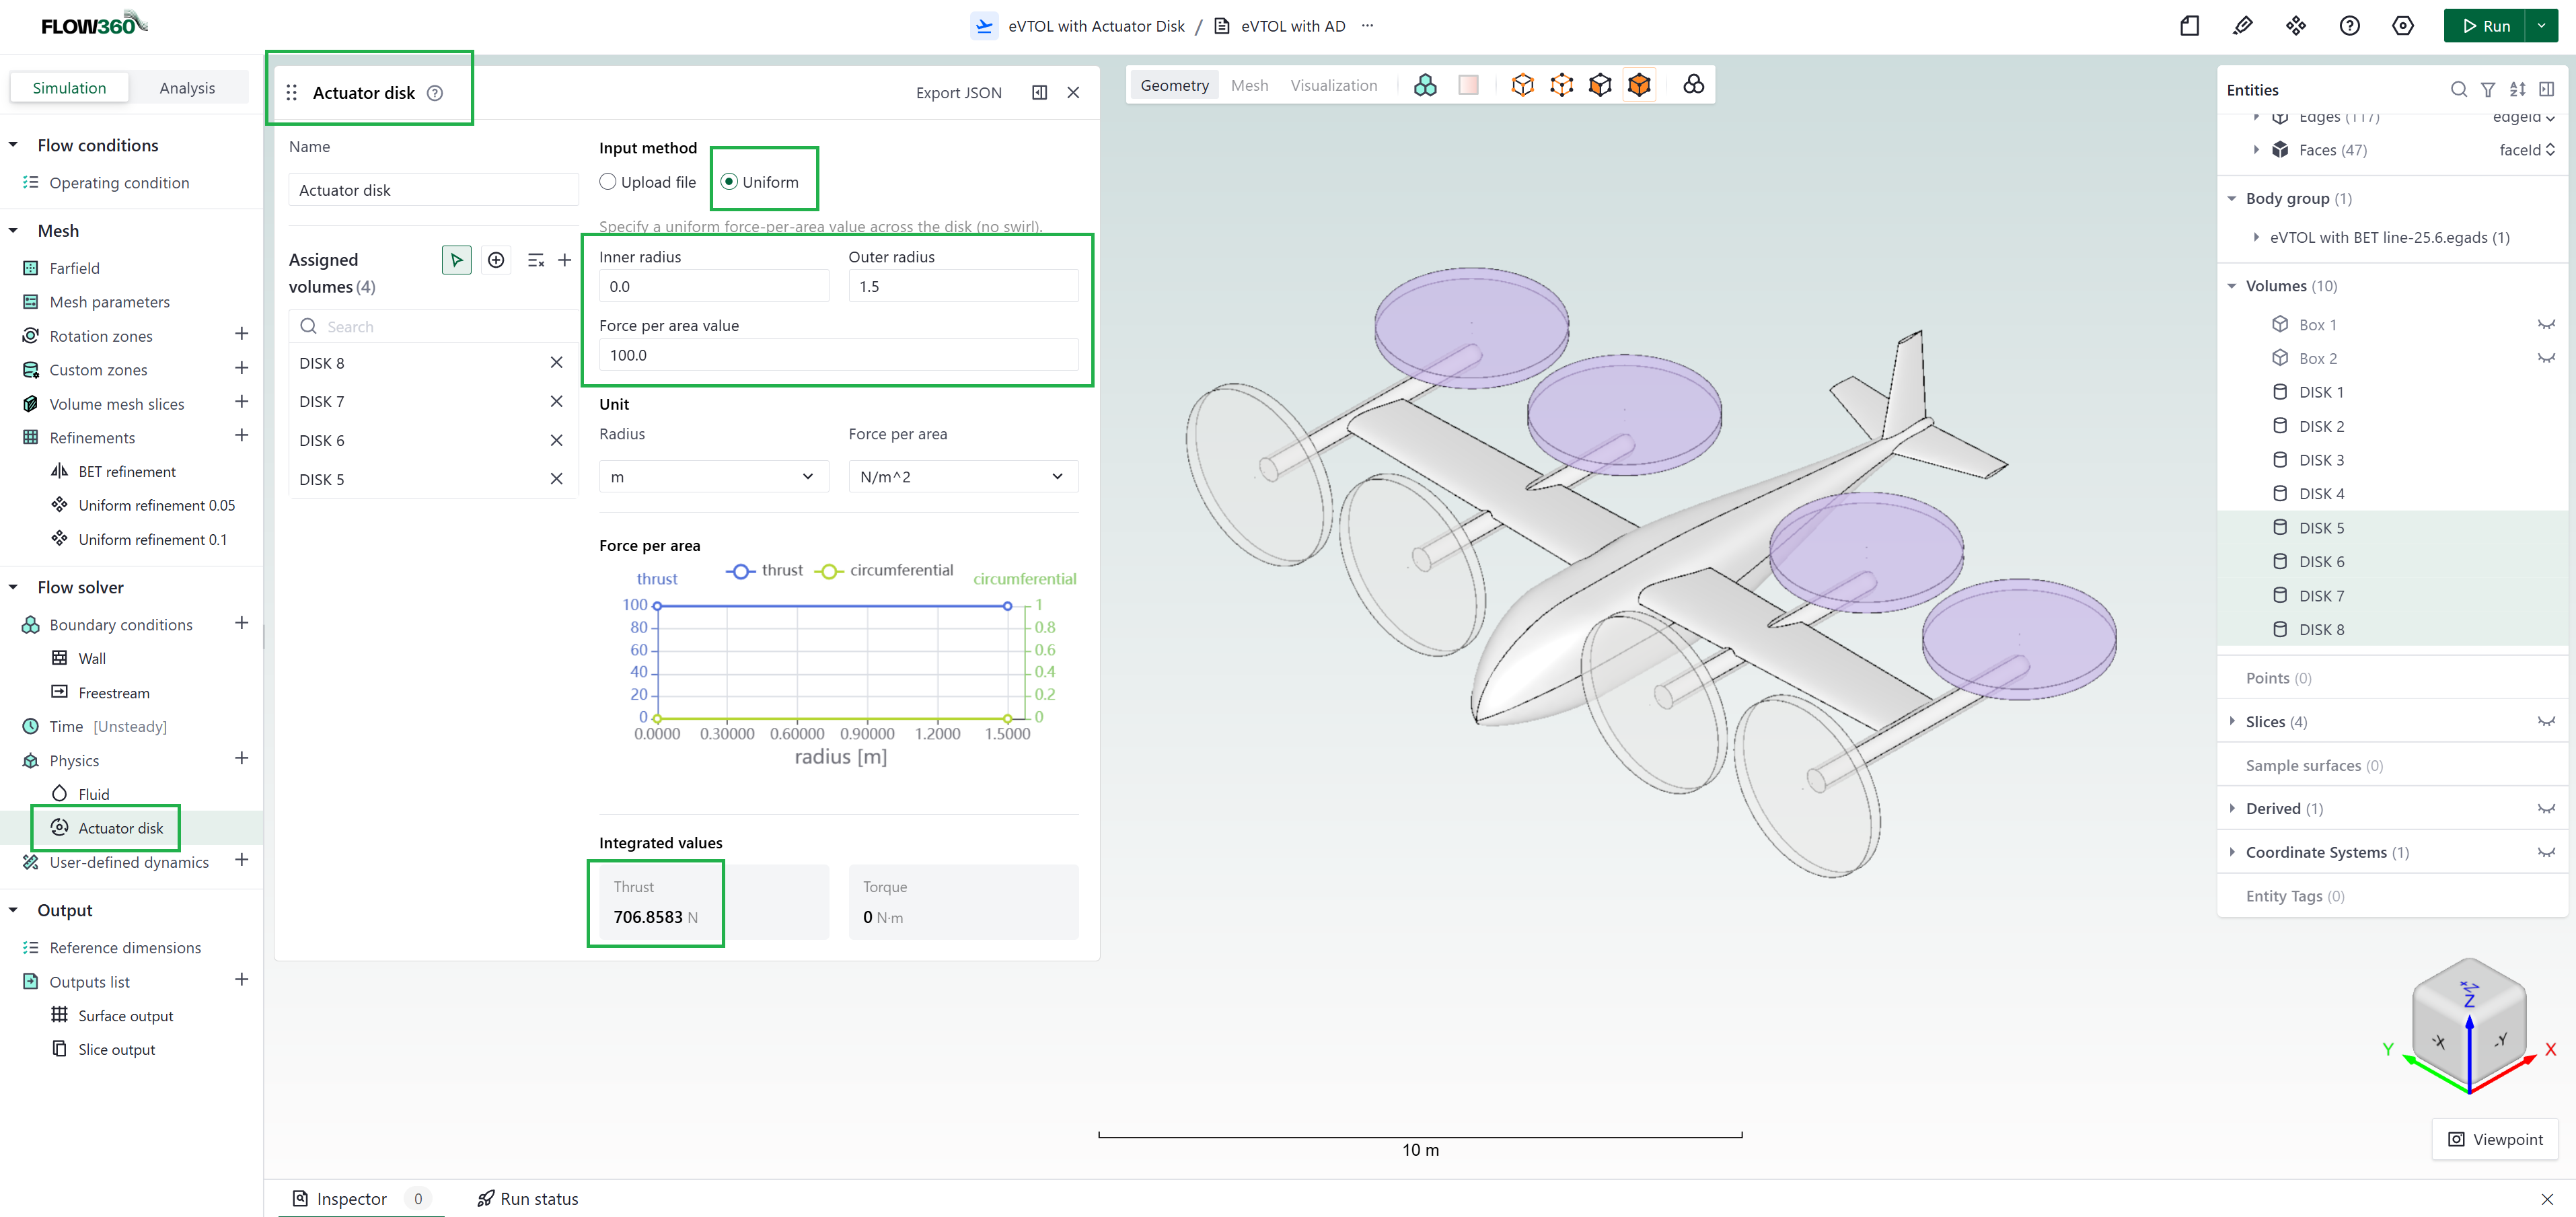The width and height of the screenshot is (2576, 1217).
Task: Remove DISK 8 from assigned volumes
Action: pyautogui.click(x=557, y=363)
